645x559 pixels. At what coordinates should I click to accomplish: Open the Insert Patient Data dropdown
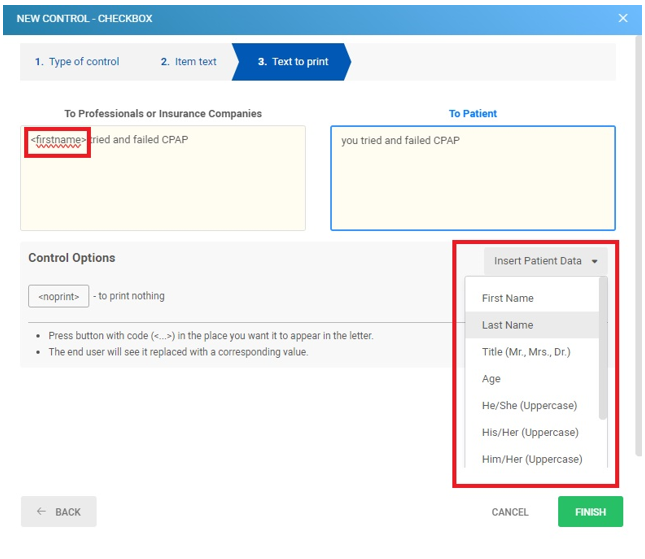[545, 261]
